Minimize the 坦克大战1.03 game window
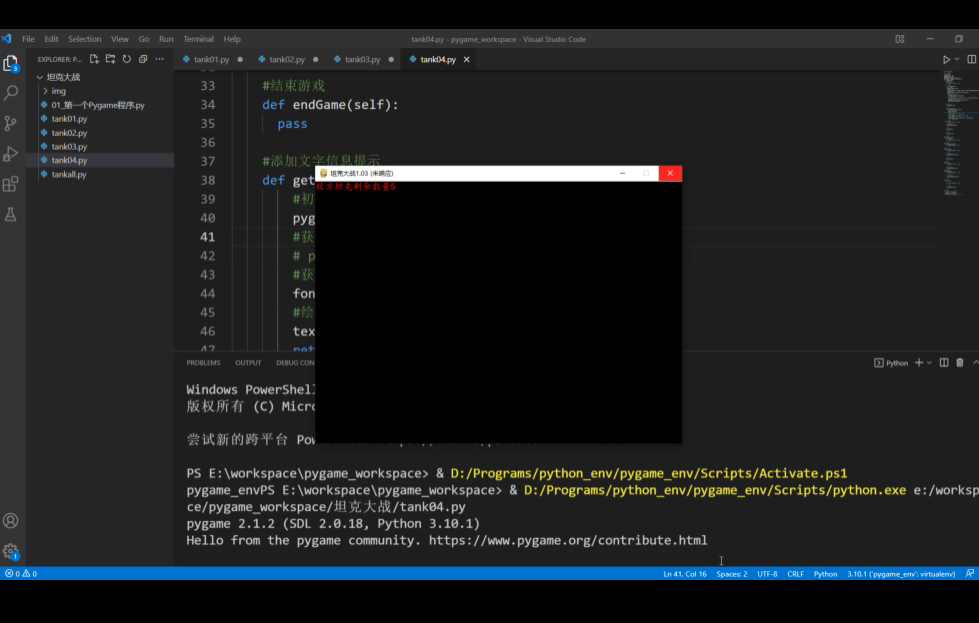Viewport: 979px width, 623px height. [622, 173]
